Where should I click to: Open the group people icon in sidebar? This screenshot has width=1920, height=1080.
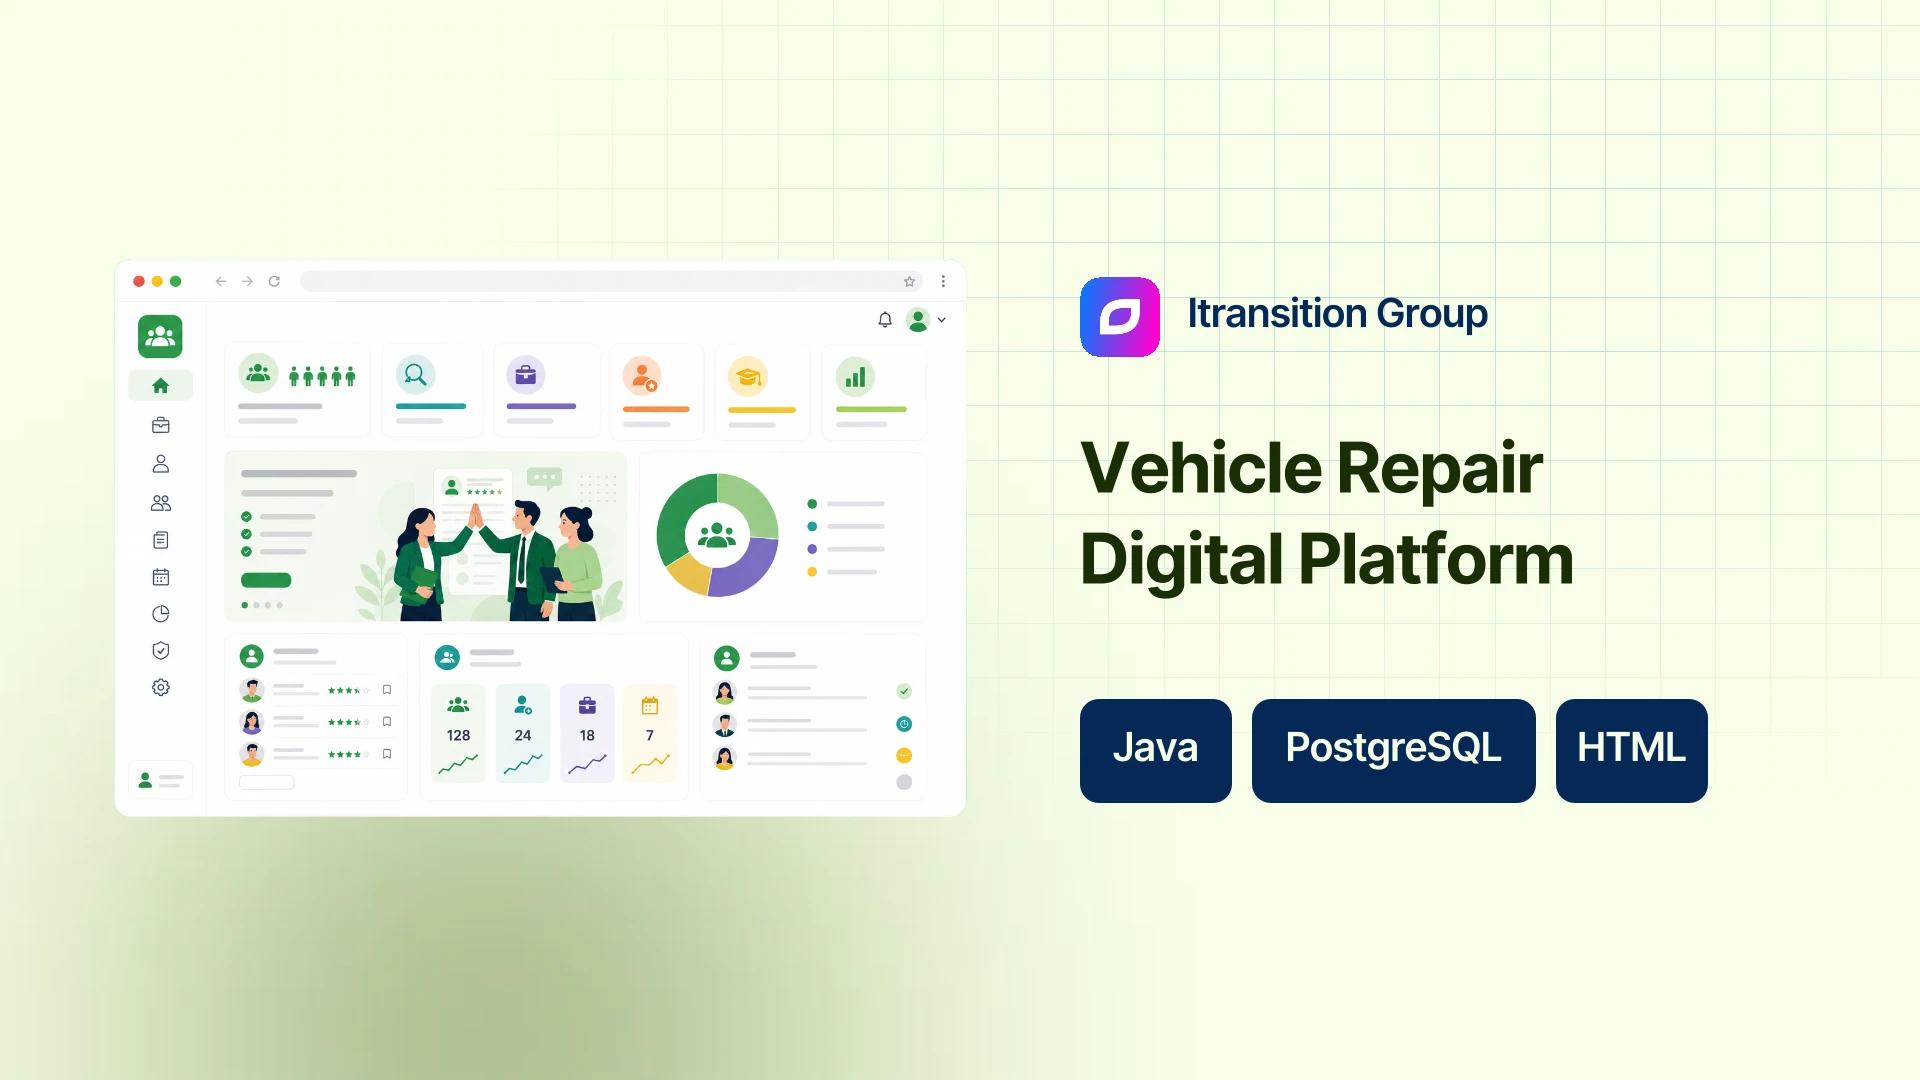(160, 503)
